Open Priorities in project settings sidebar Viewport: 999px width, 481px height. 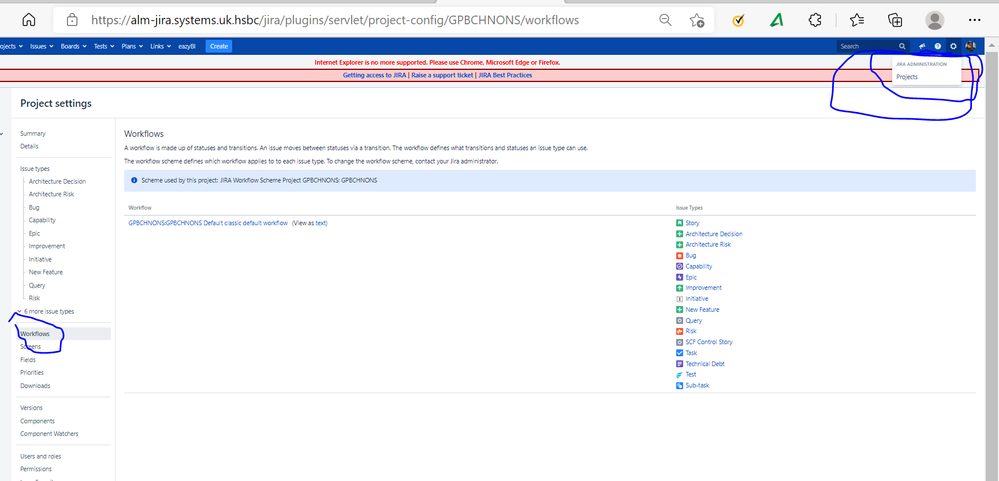pos(32,373)
